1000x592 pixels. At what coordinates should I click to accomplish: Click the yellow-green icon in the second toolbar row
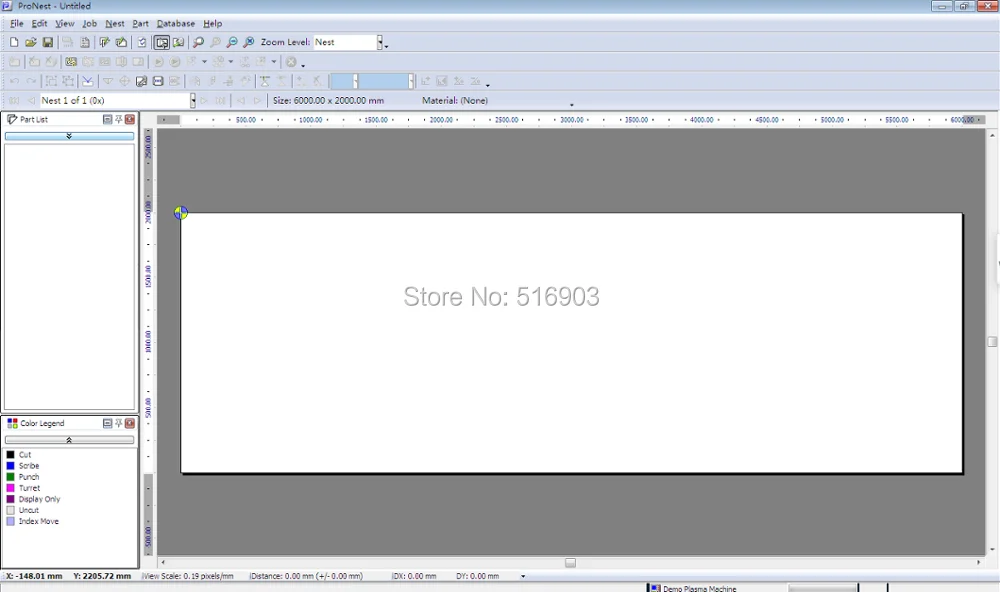(x=71, y=62)
